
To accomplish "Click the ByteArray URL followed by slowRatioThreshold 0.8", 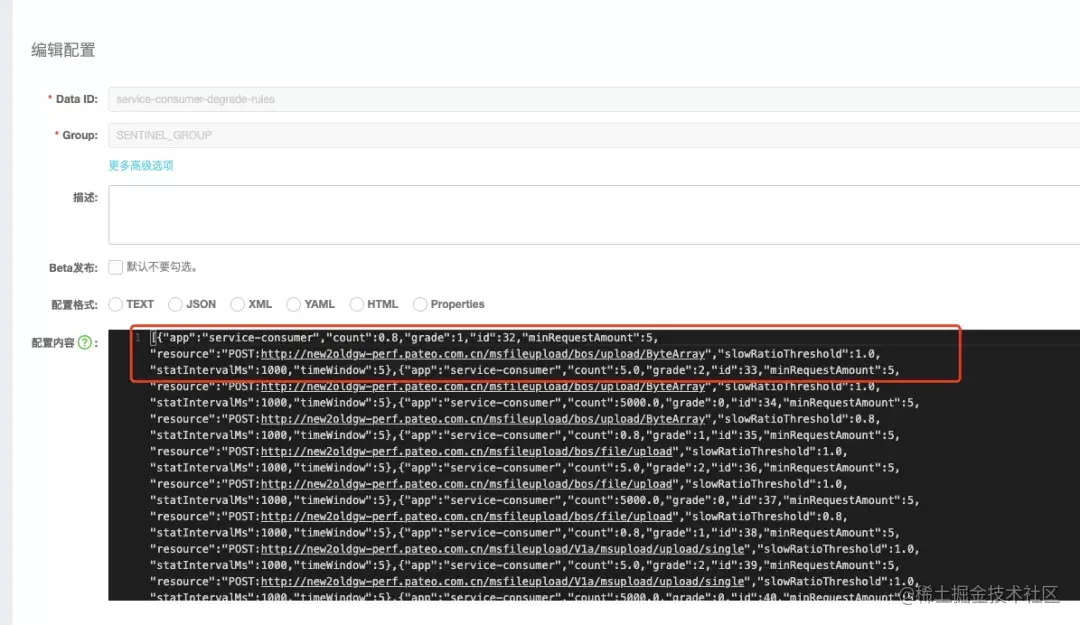I will click(x=484, y=419).
